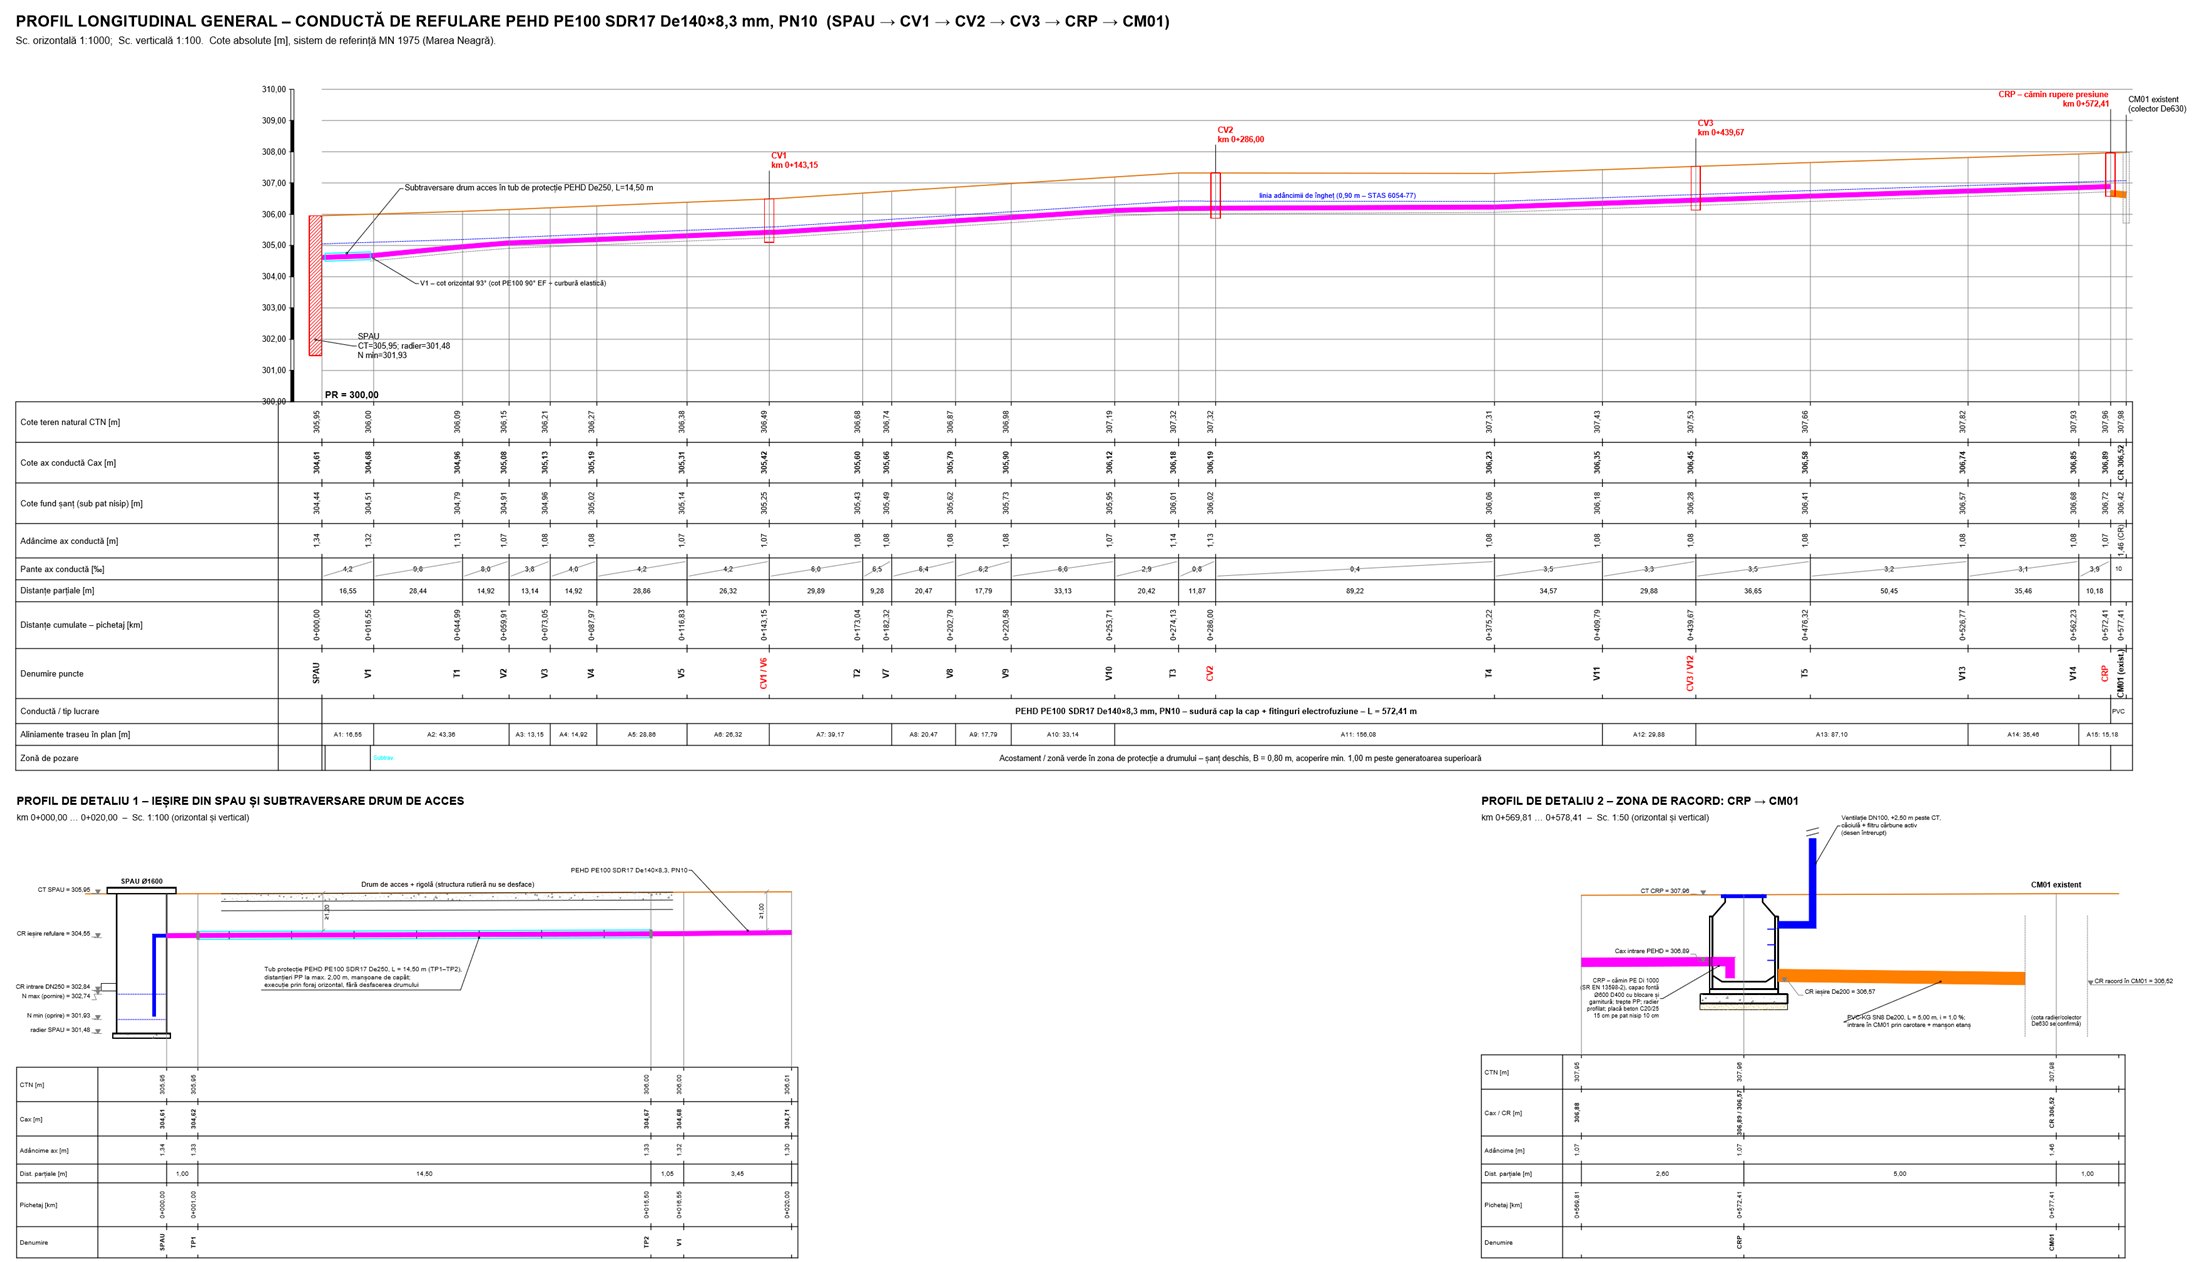This screenshot has width=2200, height=1262.
Task: Click heading 'PROFIL DE DETALIU 2 – ZONA DE RACORD'
Action: click(1640, 801)
